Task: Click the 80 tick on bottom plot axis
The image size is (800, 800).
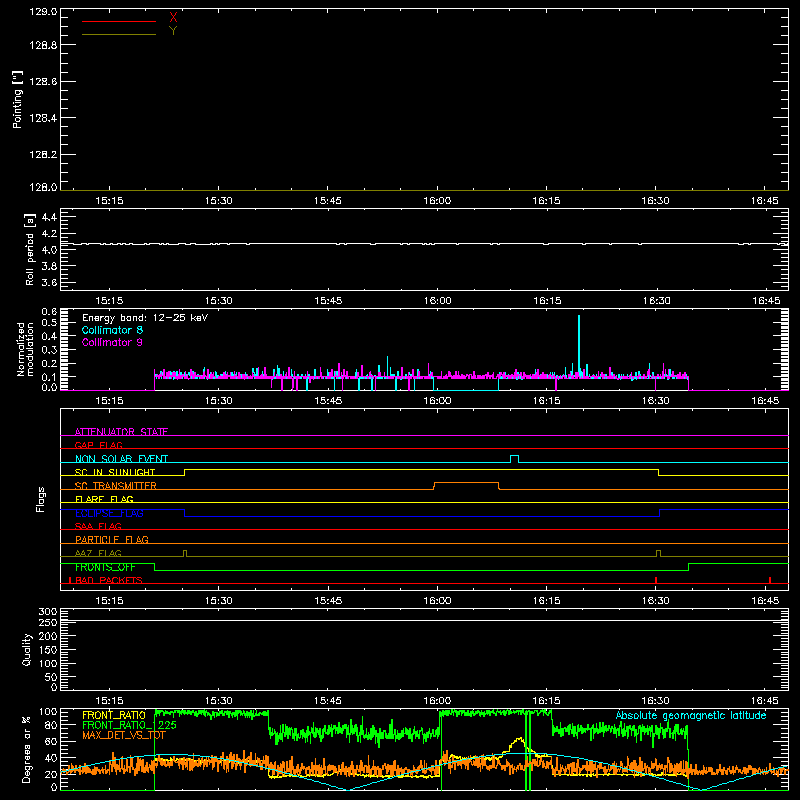Action: [51, 724]
